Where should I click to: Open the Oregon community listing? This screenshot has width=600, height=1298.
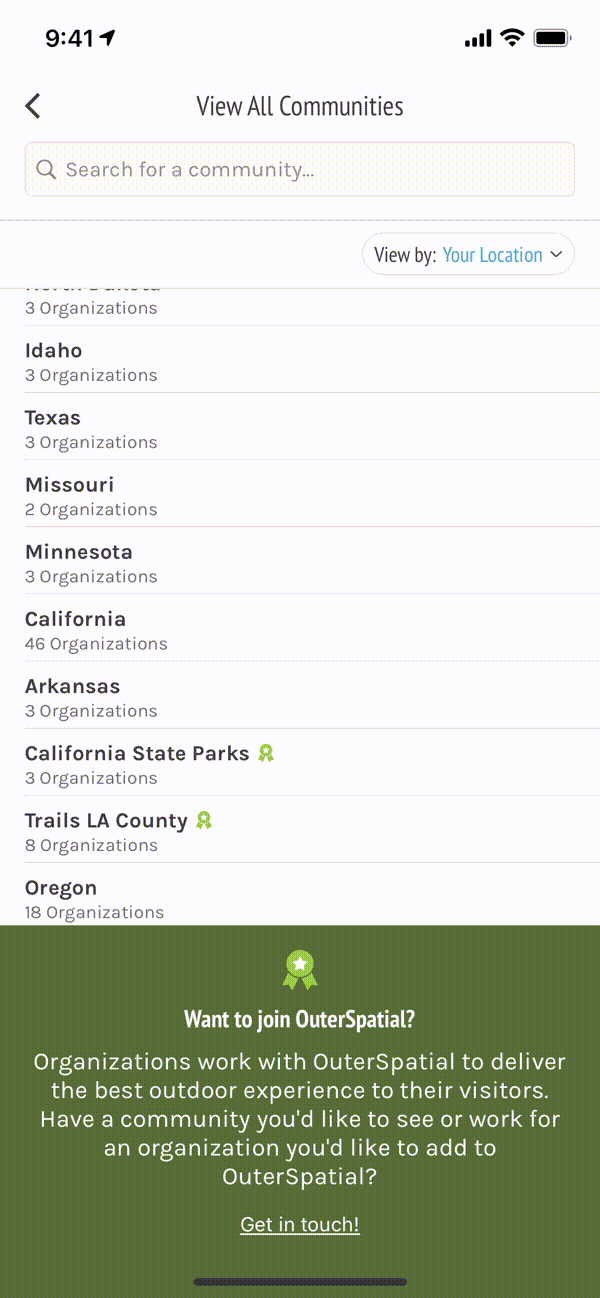pyautogui.click(x=61, y=888)
